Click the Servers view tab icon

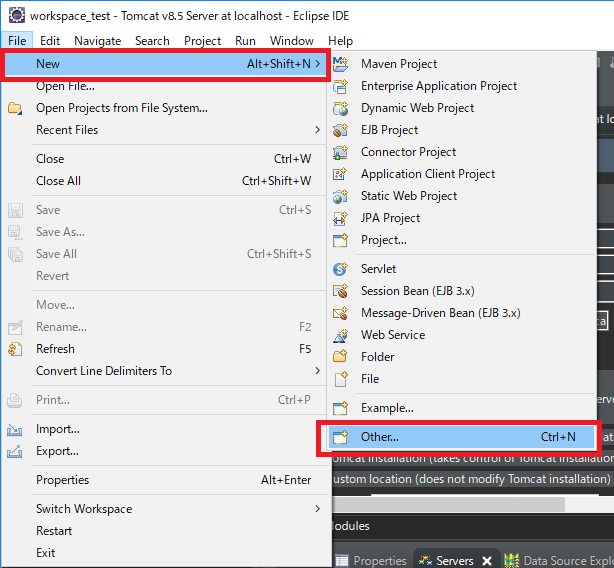click(426, 561)
